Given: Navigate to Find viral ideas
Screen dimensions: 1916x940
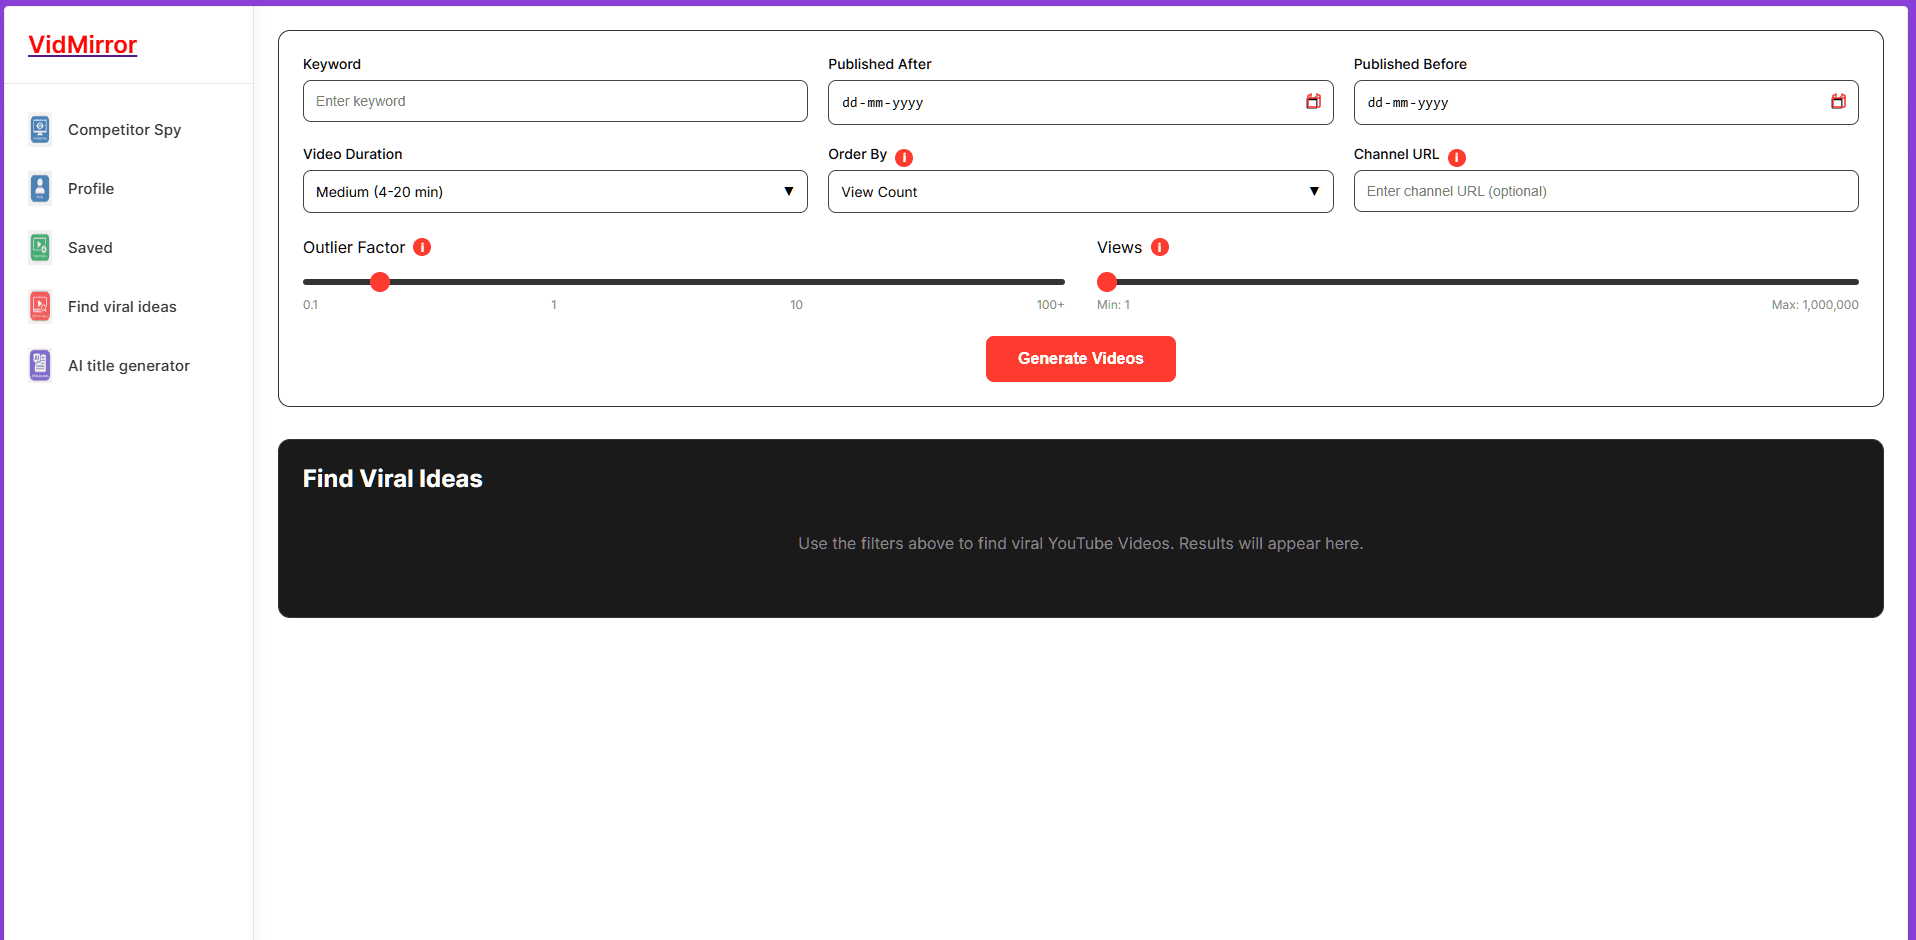Looking at the screenshot, I should tap(122, 306).
